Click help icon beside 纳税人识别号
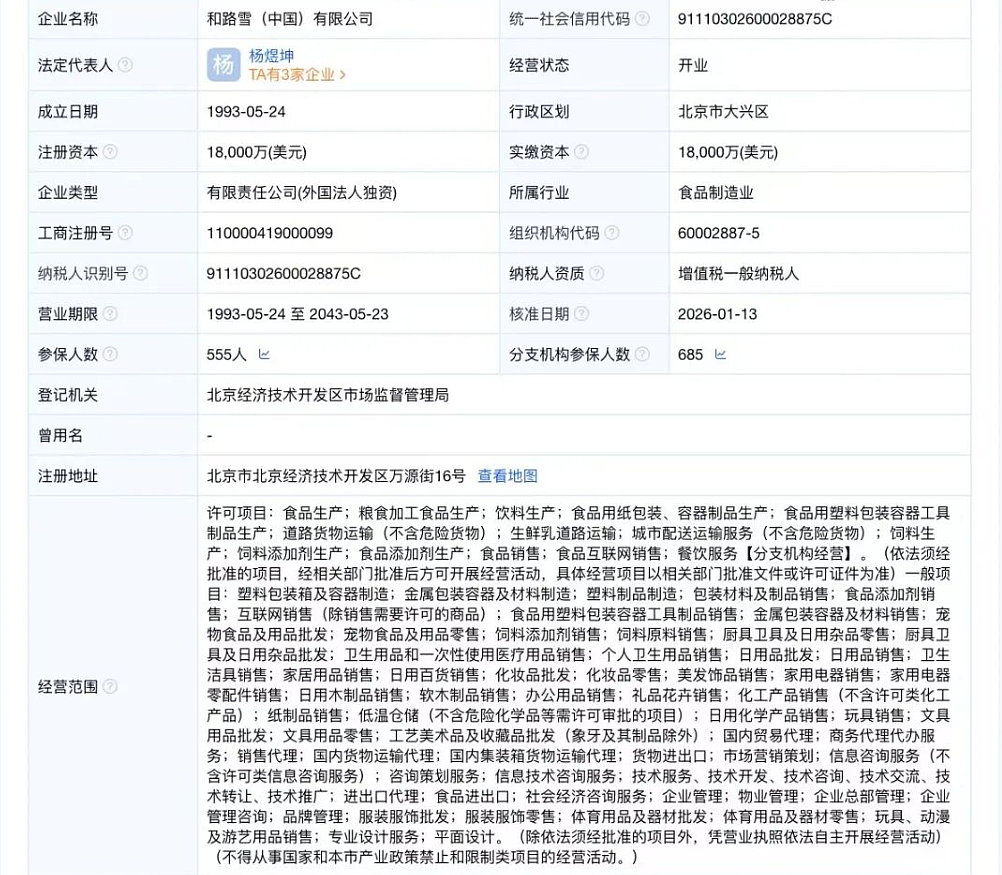 (141, 273)
